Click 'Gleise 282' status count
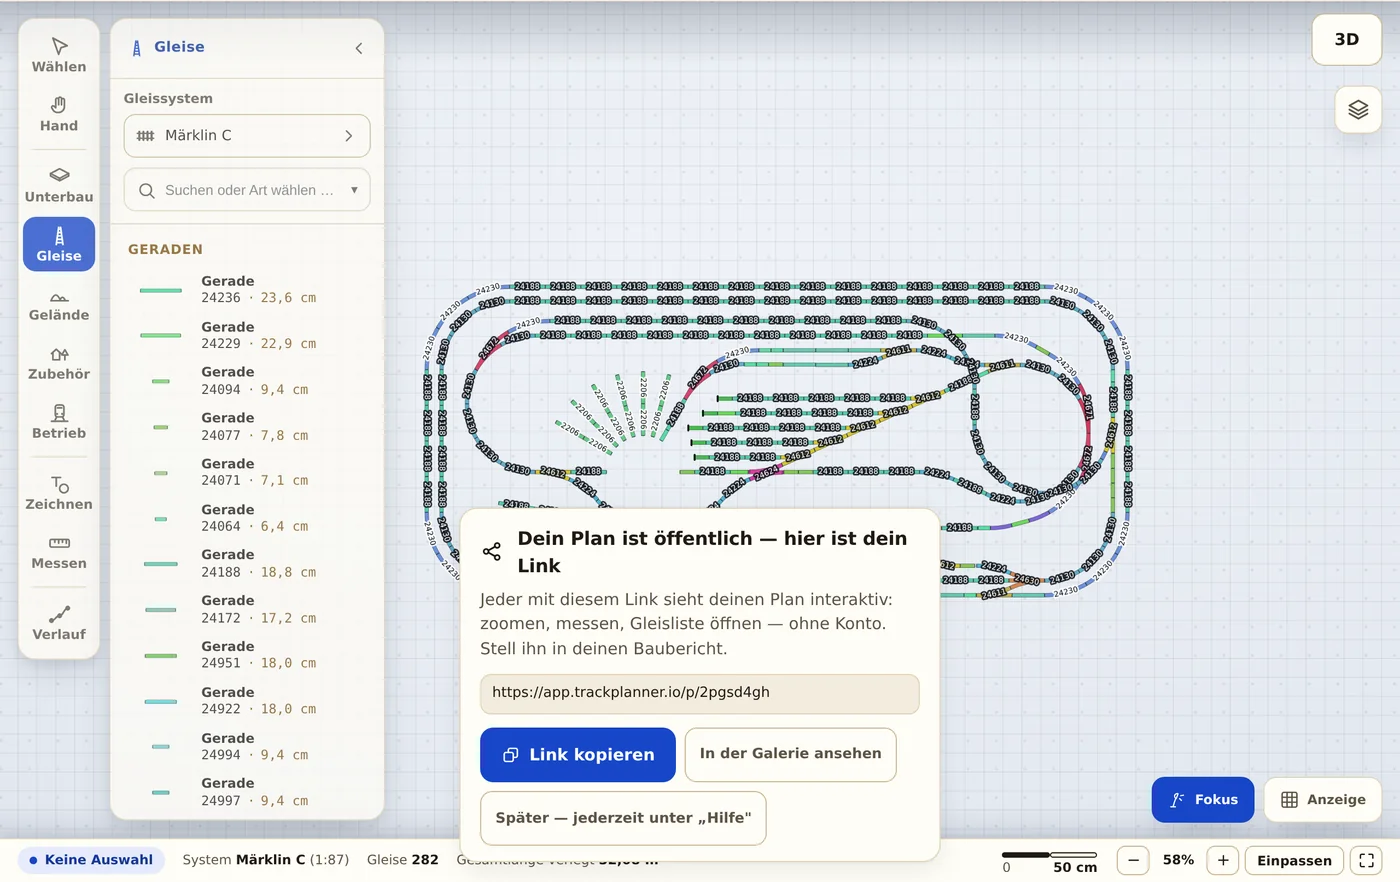1400x882 pixels. (403, 860)
